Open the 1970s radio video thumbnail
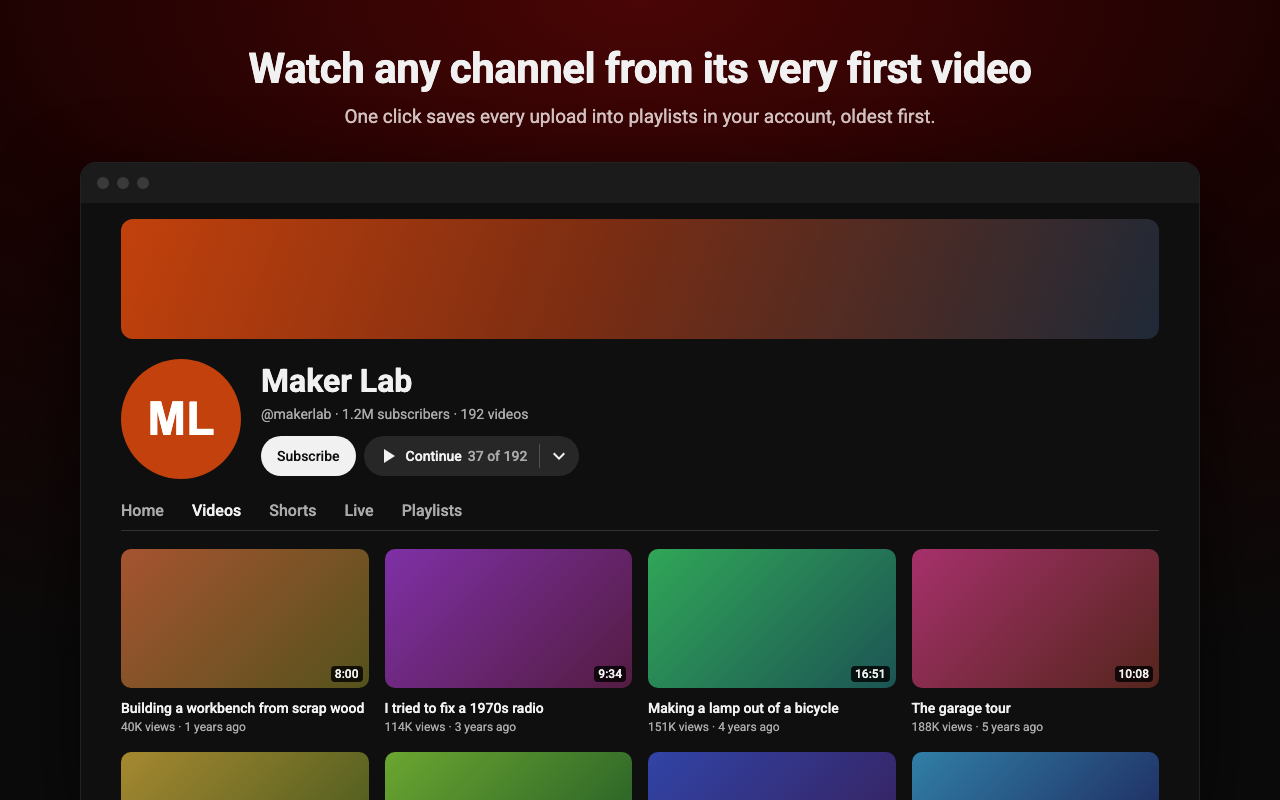This screenshot has height=800, width=1280. (508, 618)
